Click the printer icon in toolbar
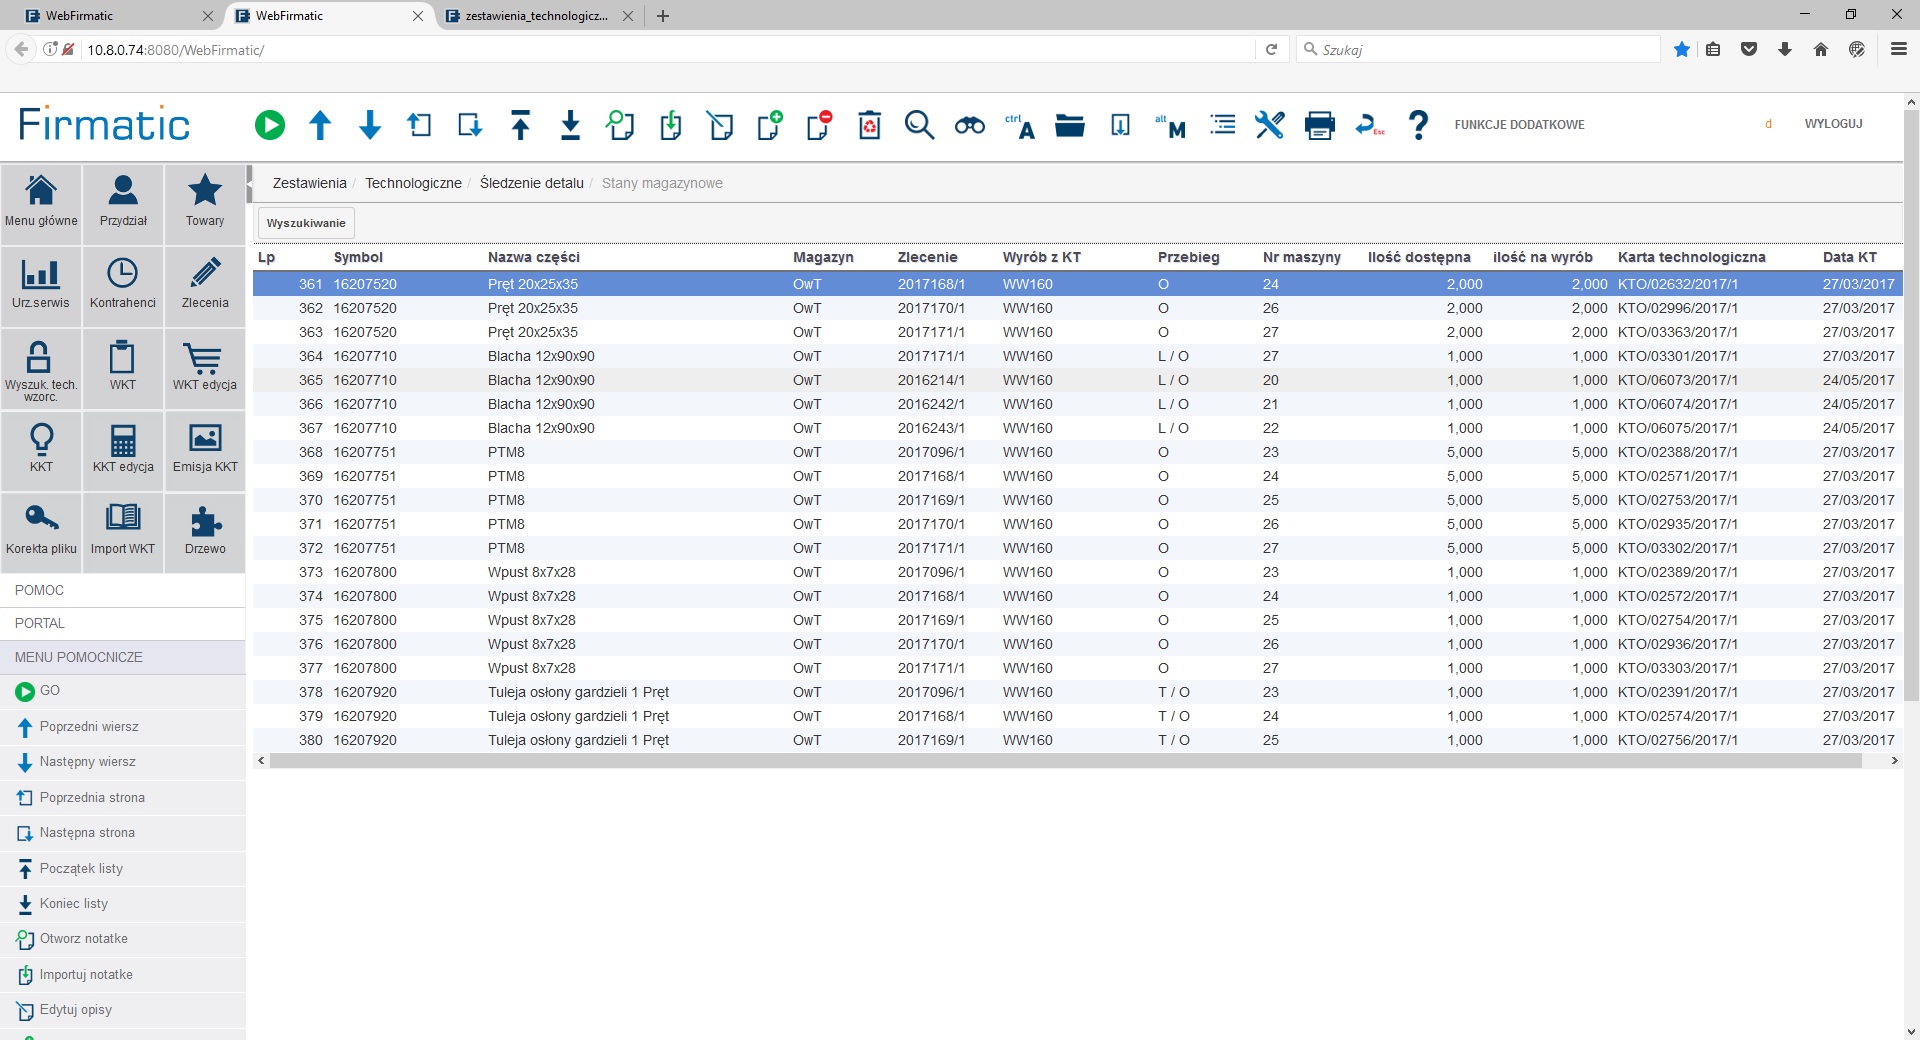Image resolution: width=1920 pixels, height=1040 pixels. point(1319,125)
